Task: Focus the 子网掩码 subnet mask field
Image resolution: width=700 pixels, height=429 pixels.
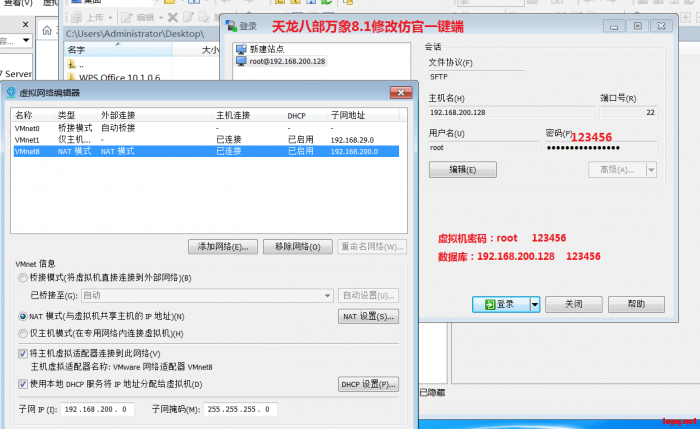Action: coord(240,409)
